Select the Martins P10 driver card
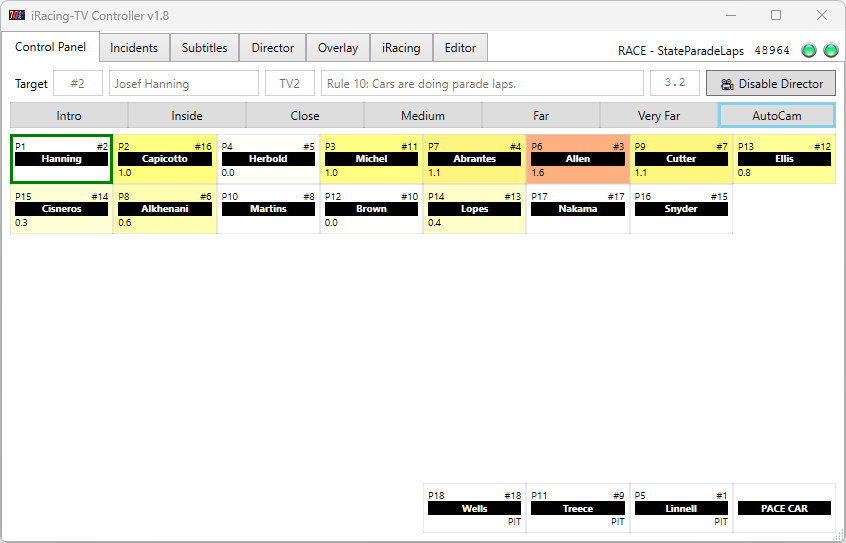Viewport: 846px width, 543px height. (x=268, y=209)
